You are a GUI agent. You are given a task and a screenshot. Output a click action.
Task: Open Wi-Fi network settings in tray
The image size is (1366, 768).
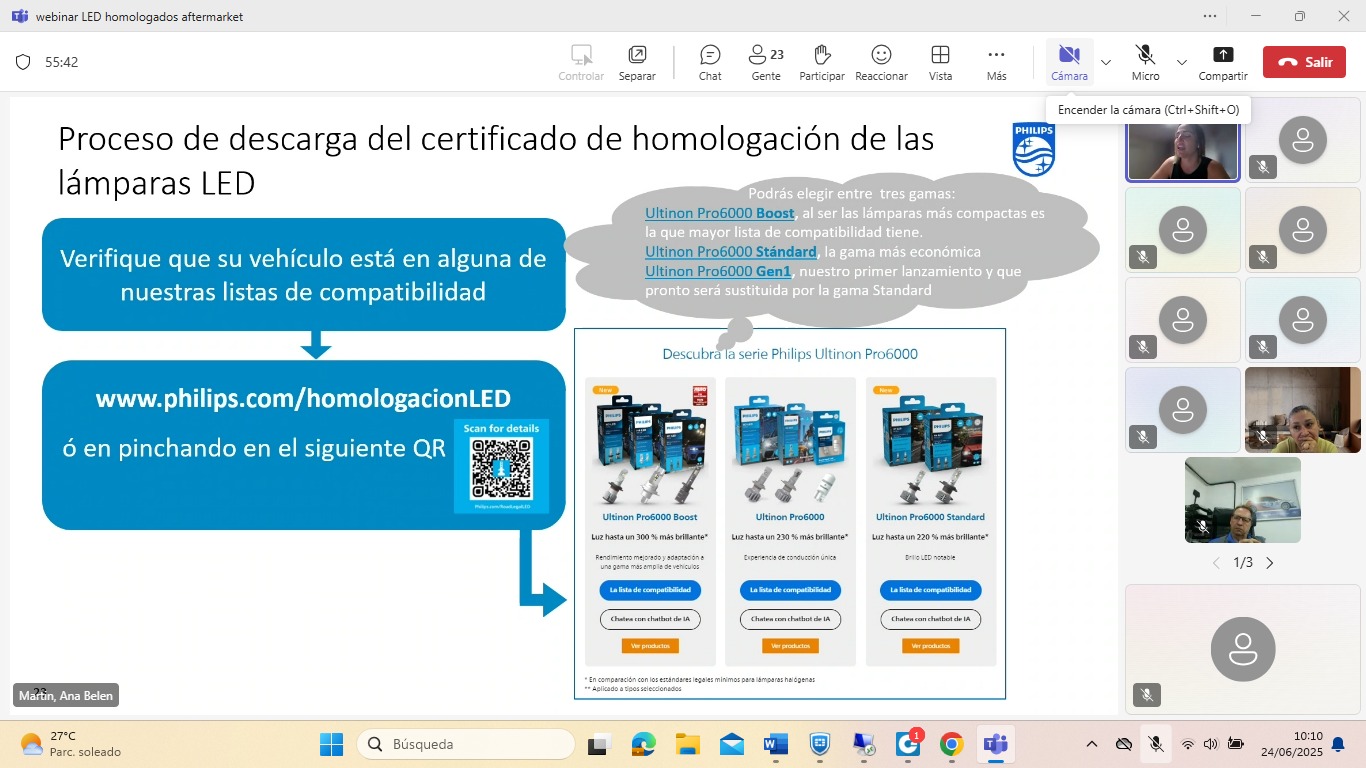[1188, 744]
